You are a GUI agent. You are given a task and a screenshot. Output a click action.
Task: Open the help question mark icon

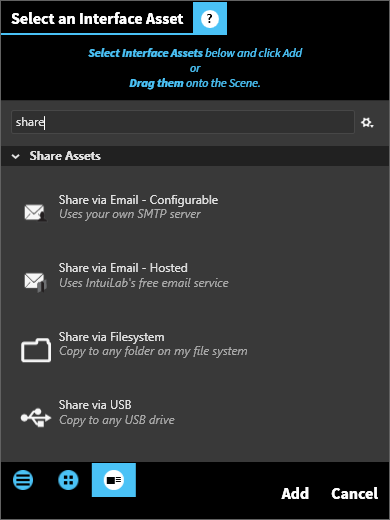pyautogui.click(x=210, y=18)
